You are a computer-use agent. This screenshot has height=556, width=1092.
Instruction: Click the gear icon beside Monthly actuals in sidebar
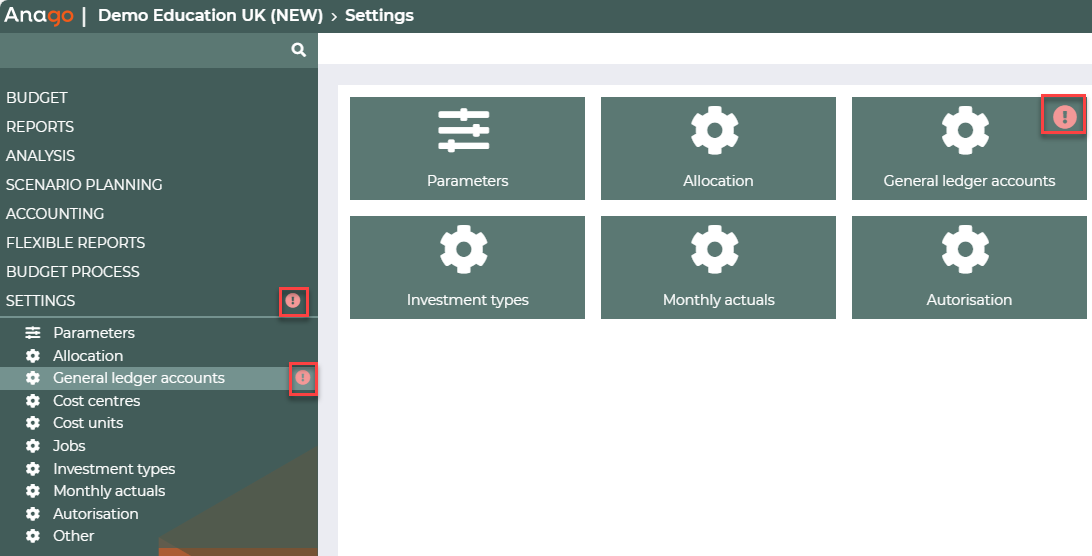click(33, 491)
